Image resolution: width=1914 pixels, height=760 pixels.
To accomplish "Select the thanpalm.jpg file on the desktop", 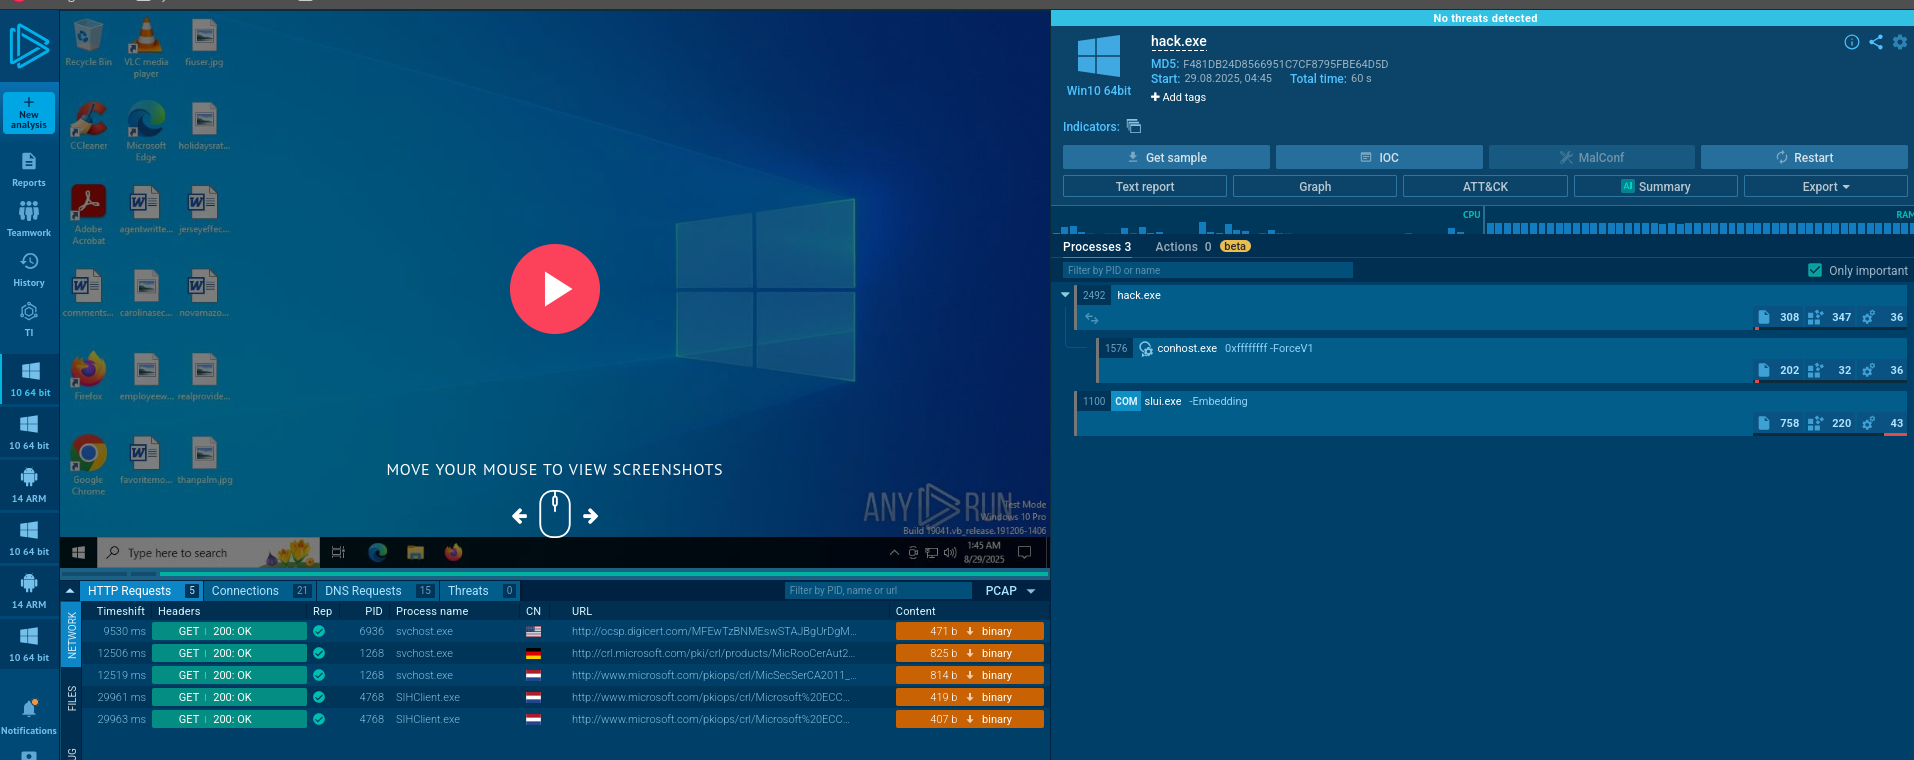I will coord(204,461).
